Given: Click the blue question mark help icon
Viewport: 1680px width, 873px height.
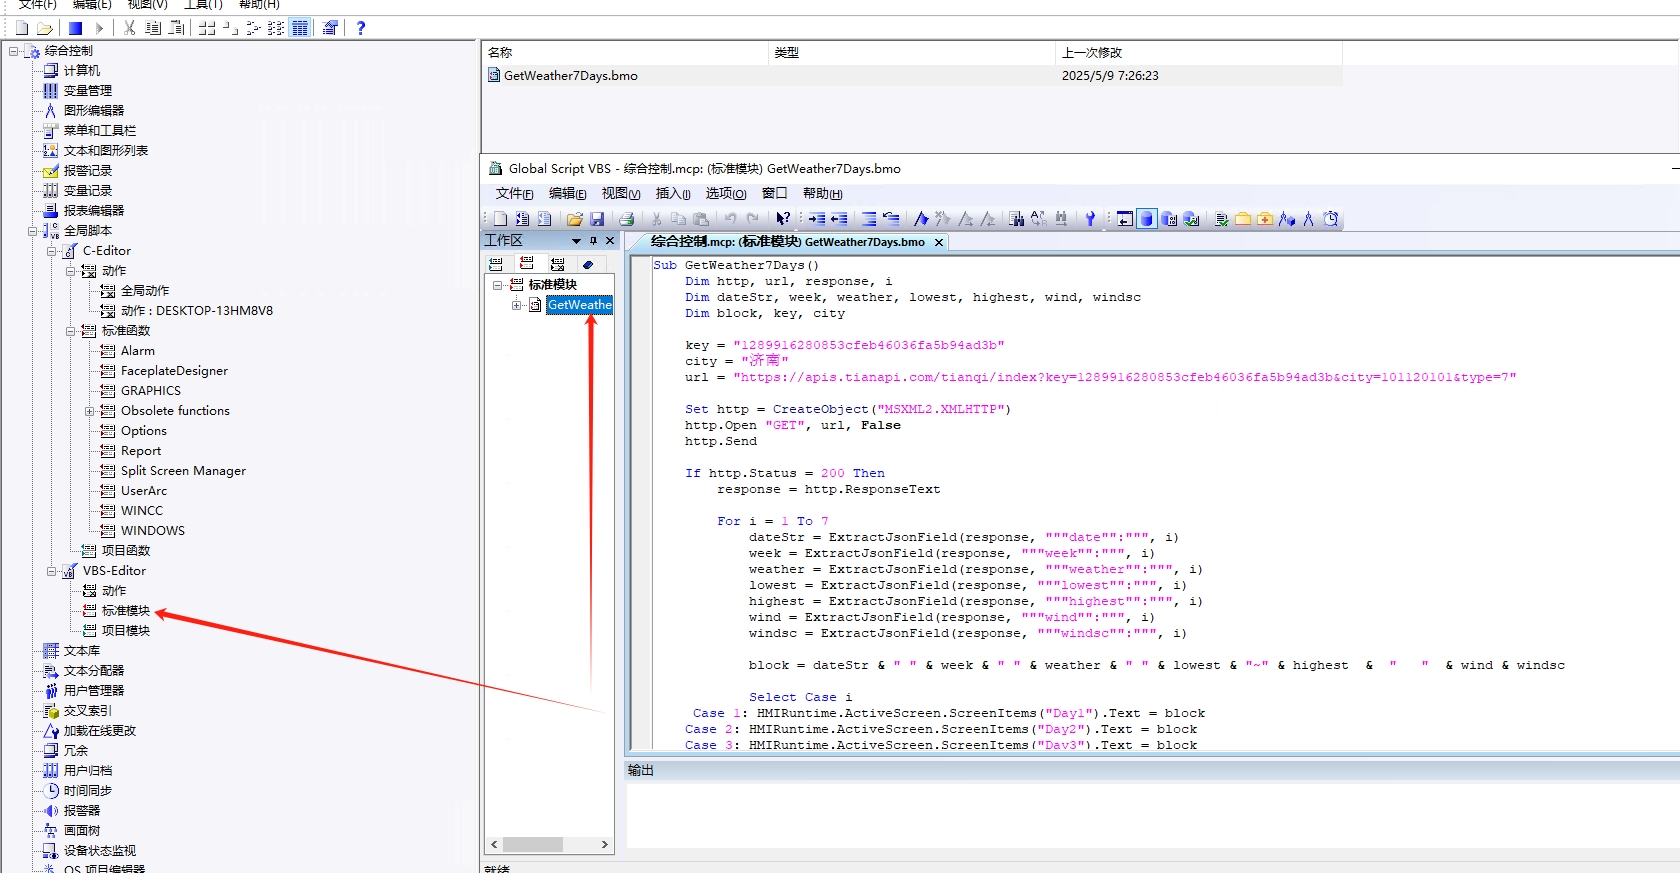Looking at the screenshot, I should [x=361, y=28].
